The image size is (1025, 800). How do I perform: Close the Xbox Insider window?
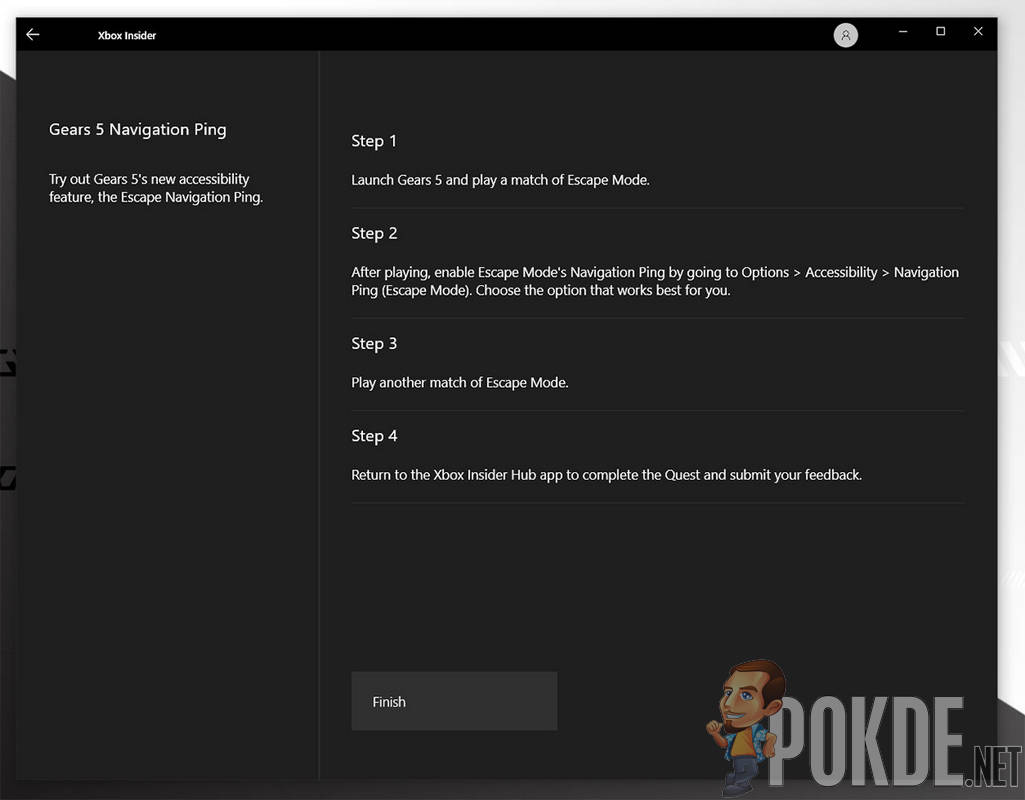tap(978, 31)
